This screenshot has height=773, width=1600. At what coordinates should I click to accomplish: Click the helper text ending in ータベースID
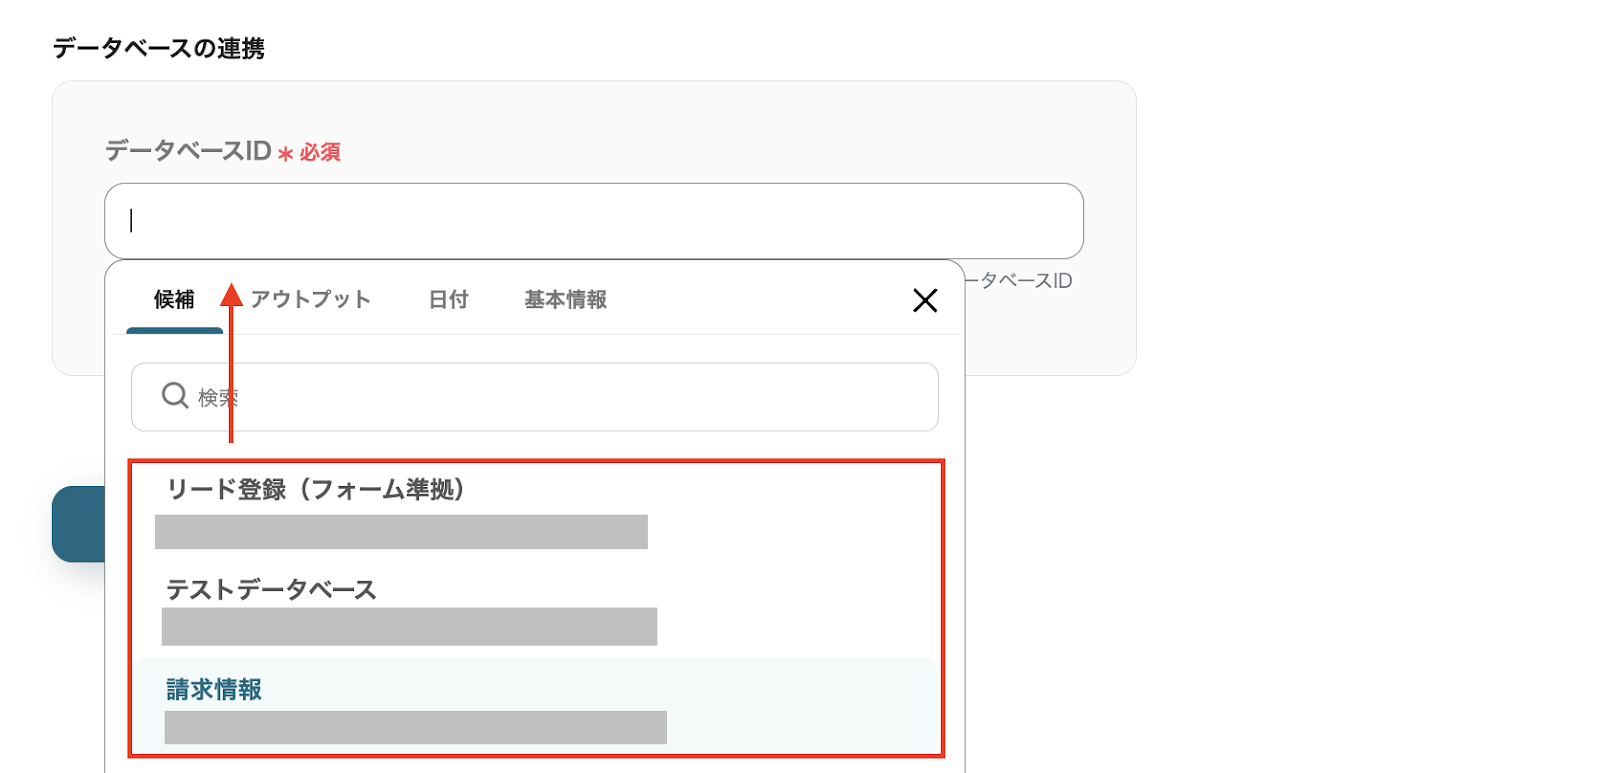click(1019, 281)
